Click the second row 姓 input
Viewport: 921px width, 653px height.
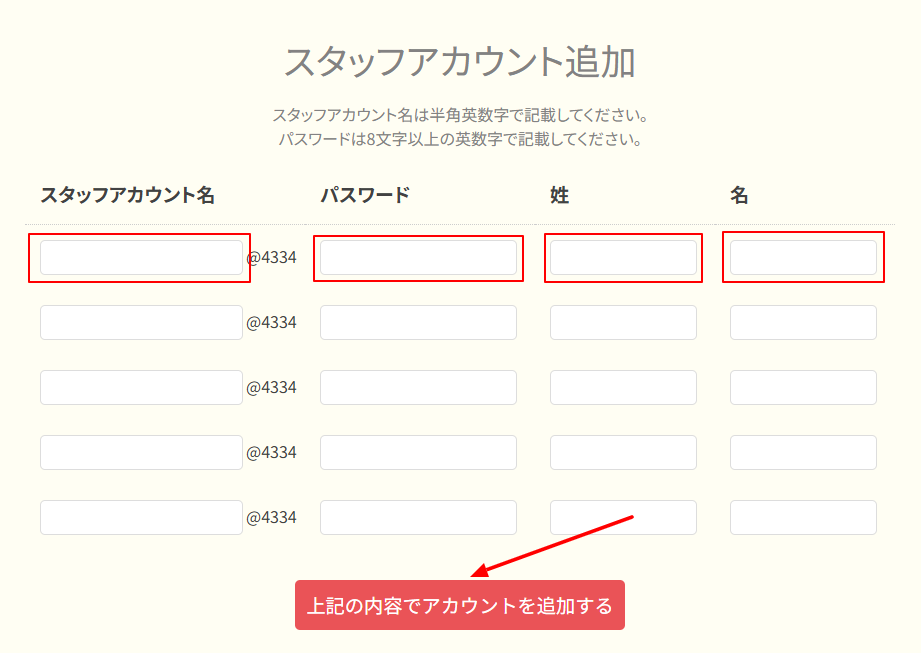point(623,323)
